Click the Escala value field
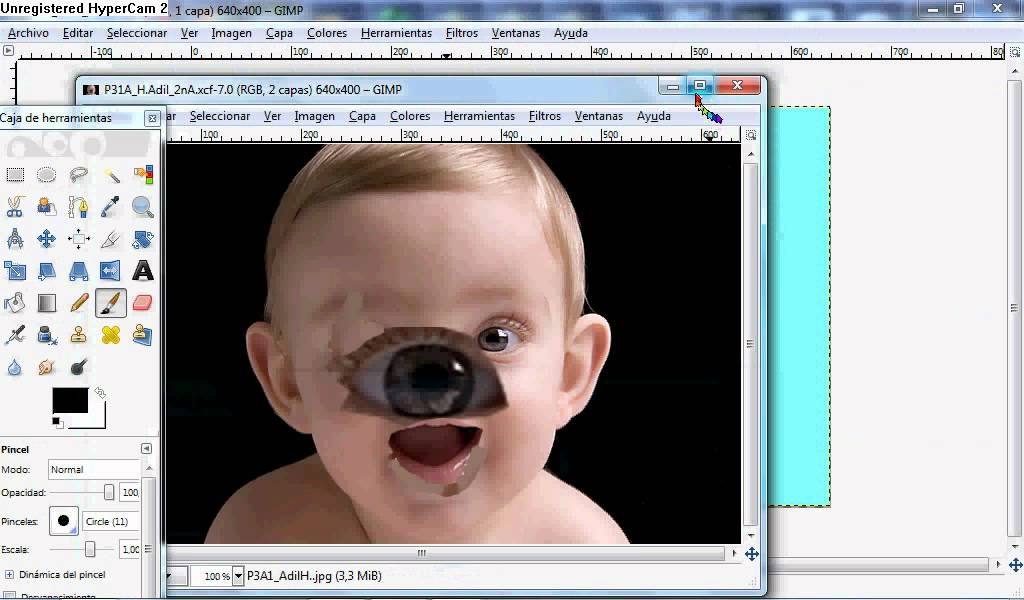 click(129, 550)
